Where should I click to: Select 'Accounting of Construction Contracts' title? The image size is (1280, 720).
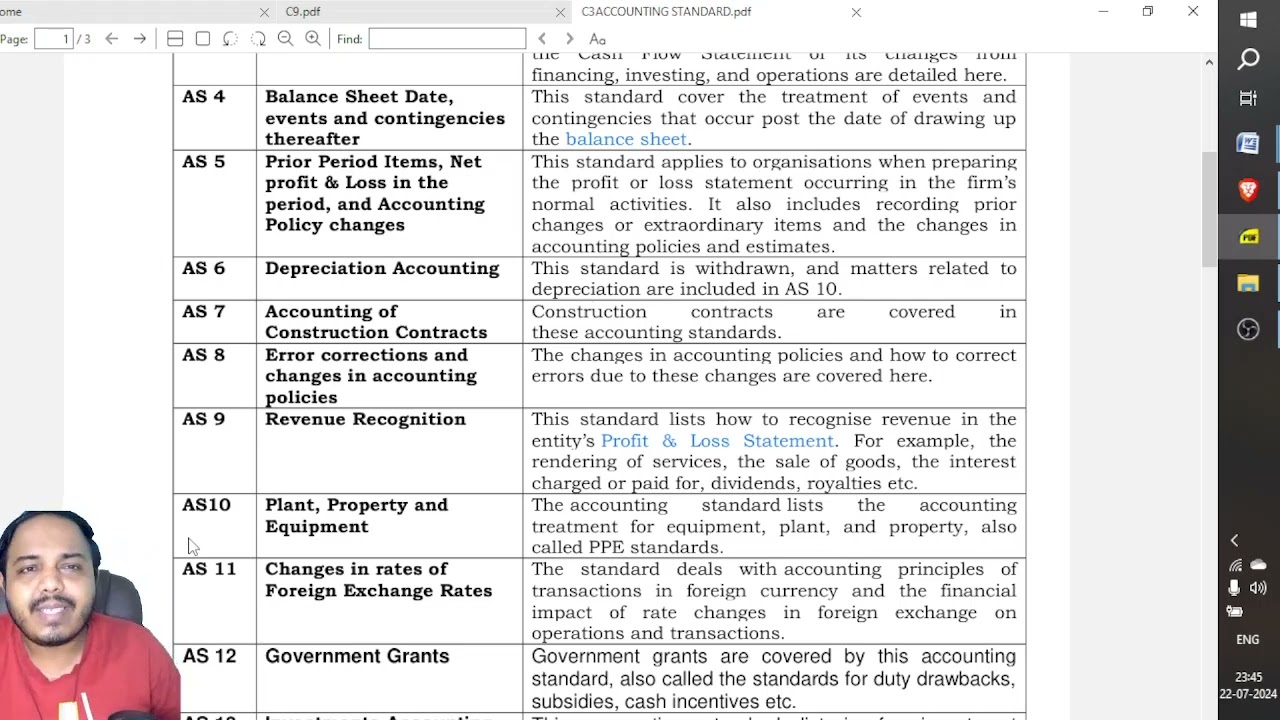pos(376,322)
